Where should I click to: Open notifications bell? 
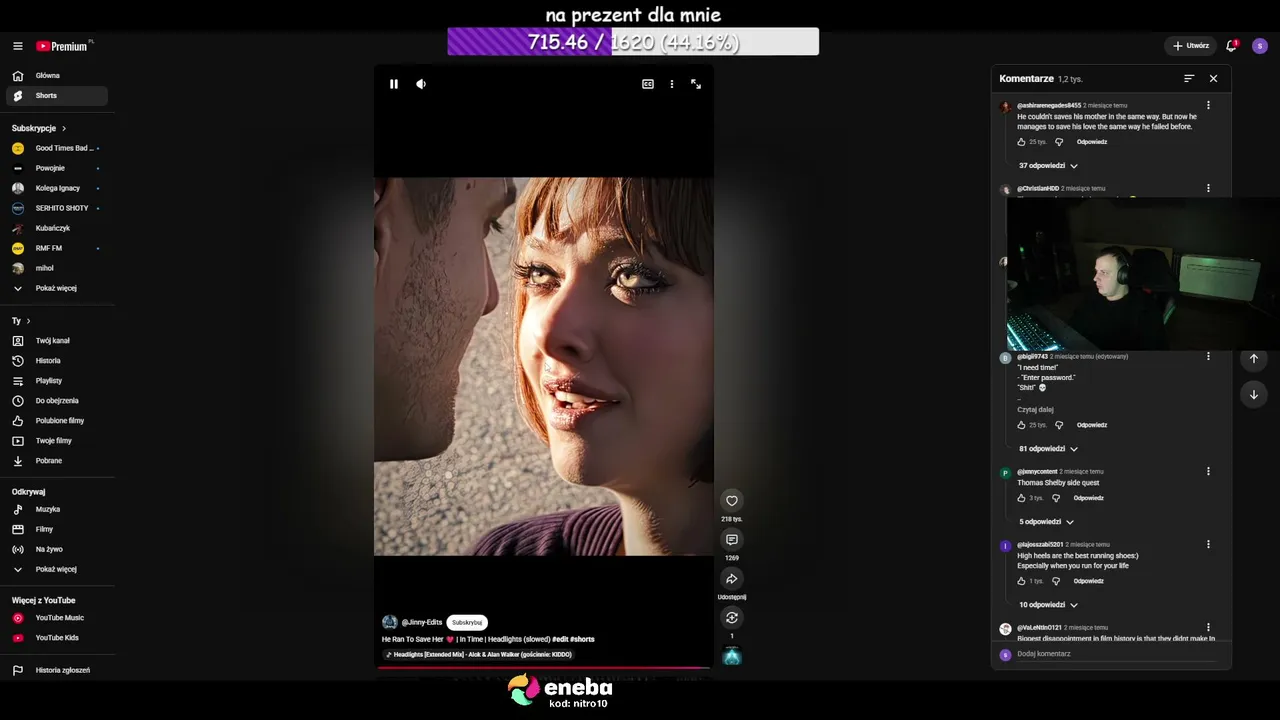click(1232, 46)
